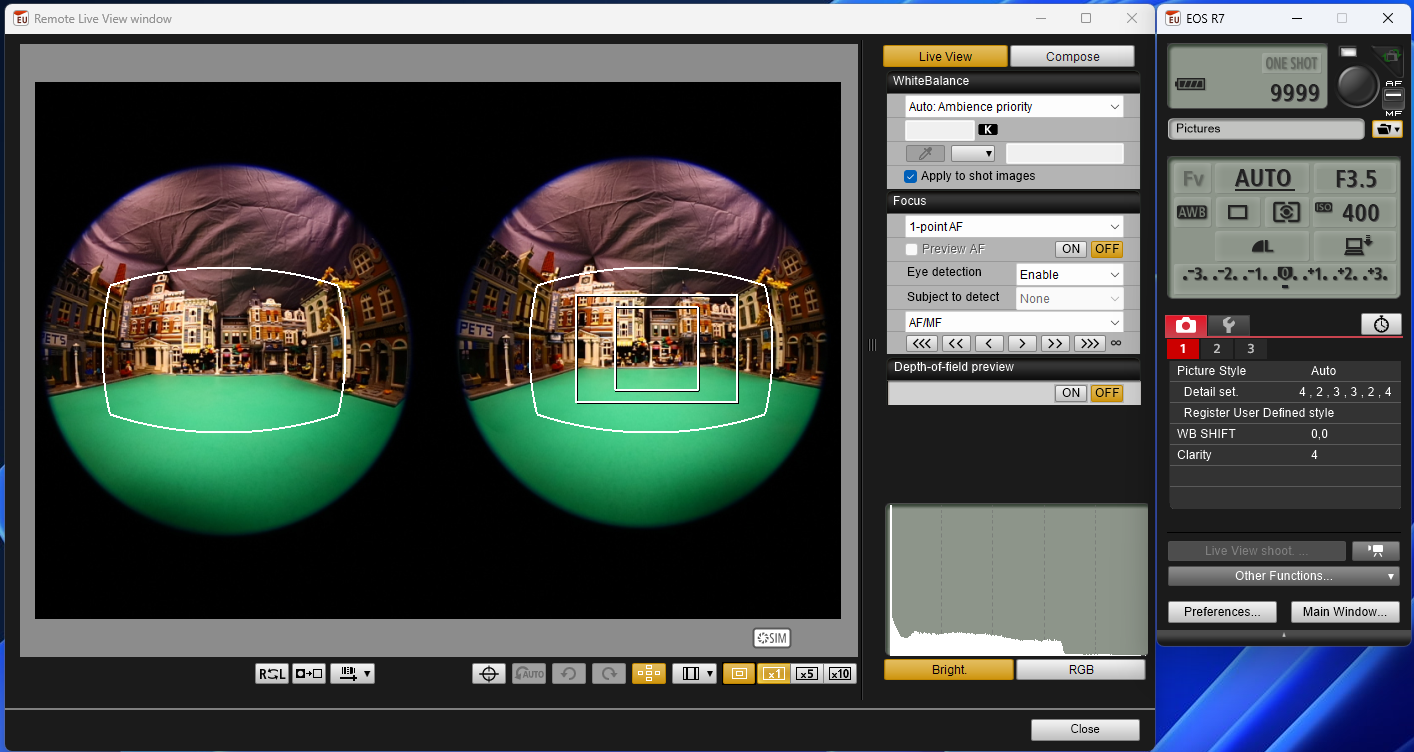Click the save-to-computer icon
1414x752 pixels.
[1356, 245]
